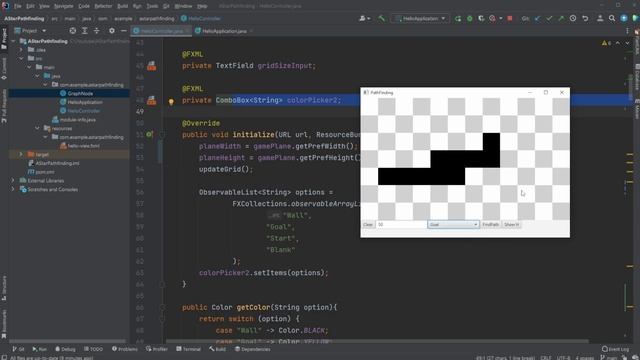Open the Dependencies tool window

point(253,349)
